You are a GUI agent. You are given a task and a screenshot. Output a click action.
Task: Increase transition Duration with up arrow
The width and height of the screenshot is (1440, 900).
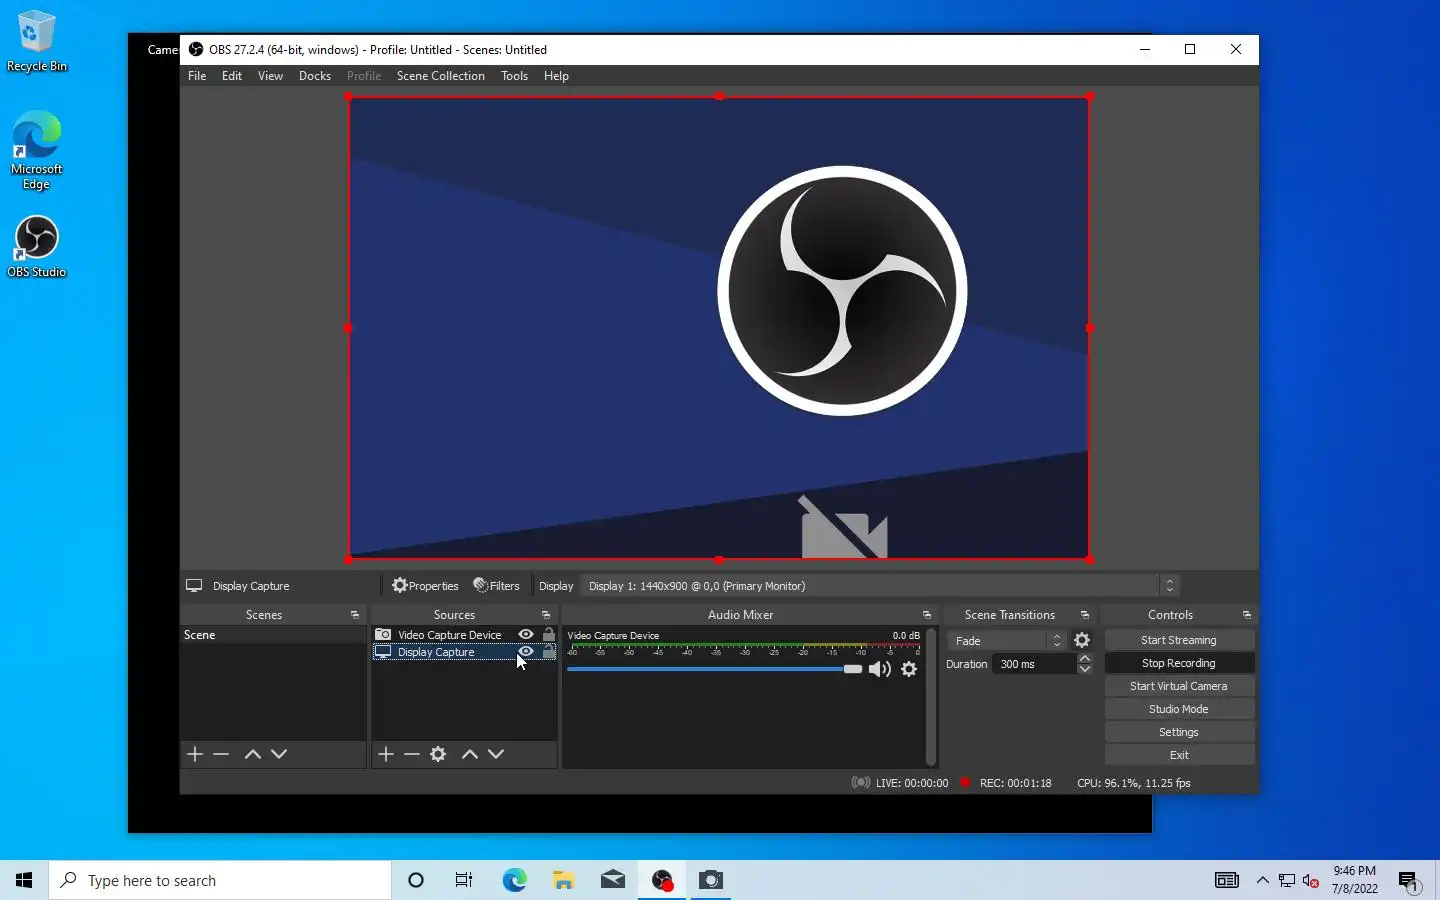pos(1085,658)
